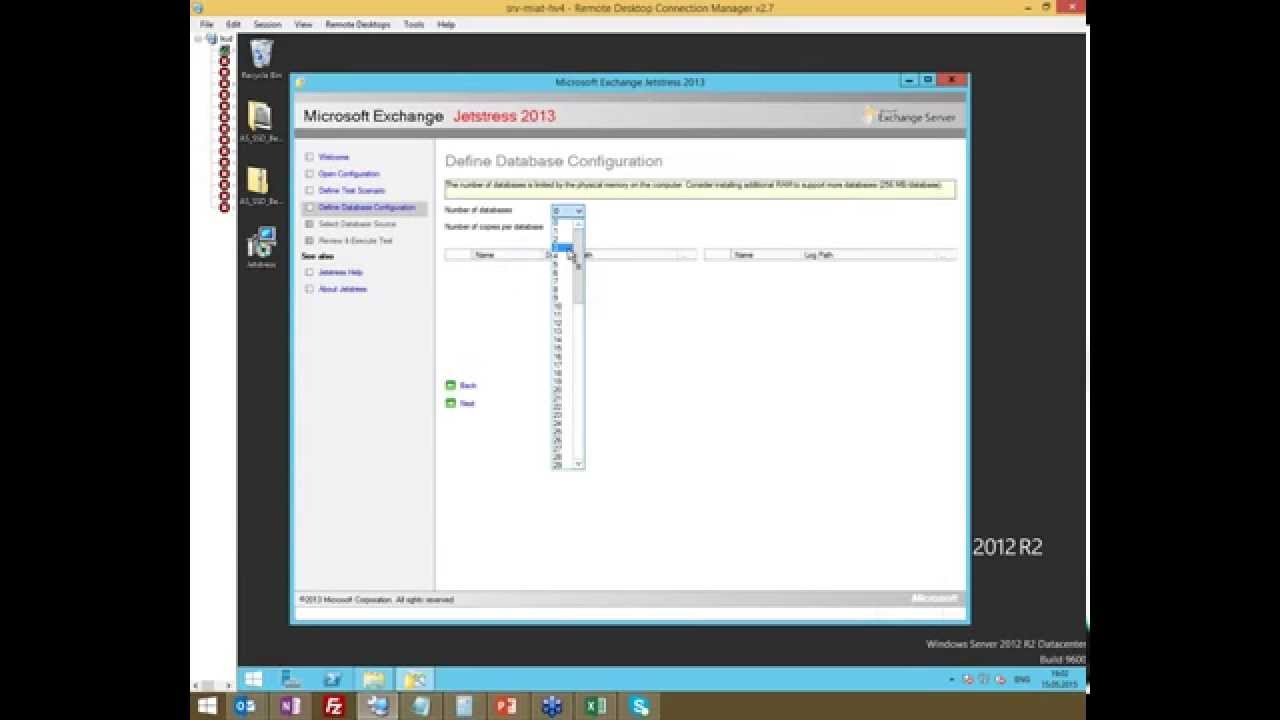Screen dimensions: 1280x720
Task: Open the Session menu
Action: (267, 24)
